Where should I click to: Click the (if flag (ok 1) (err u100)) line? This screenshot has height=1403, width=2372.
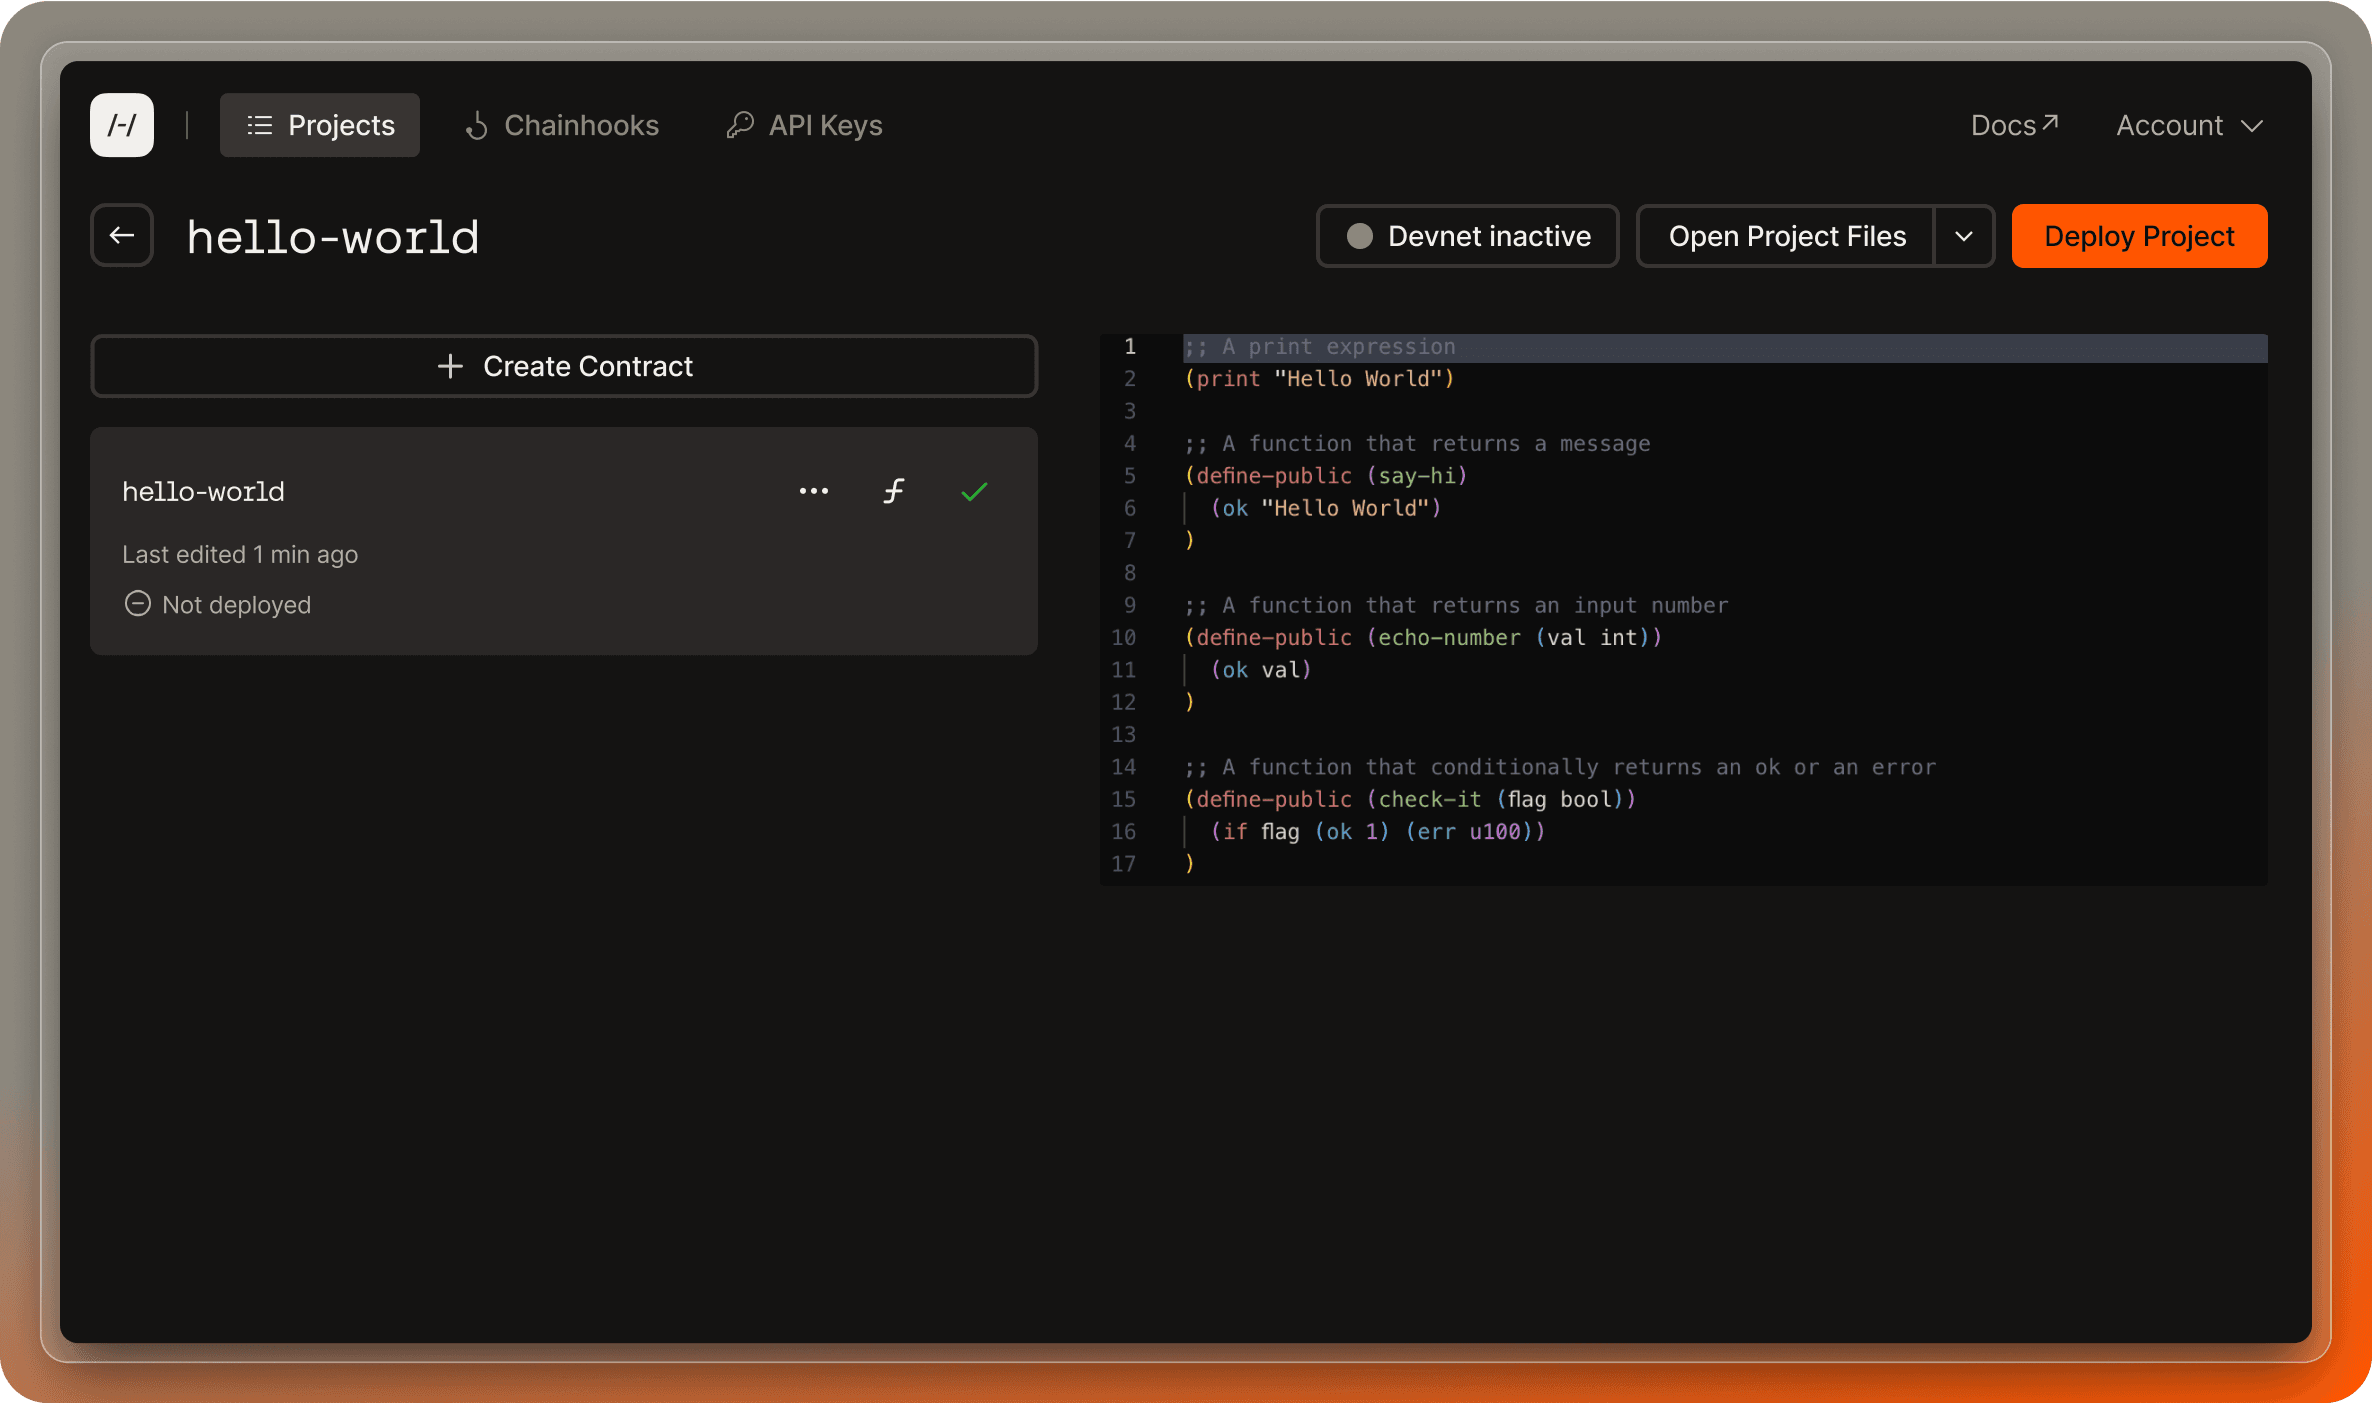[1378, 832]
